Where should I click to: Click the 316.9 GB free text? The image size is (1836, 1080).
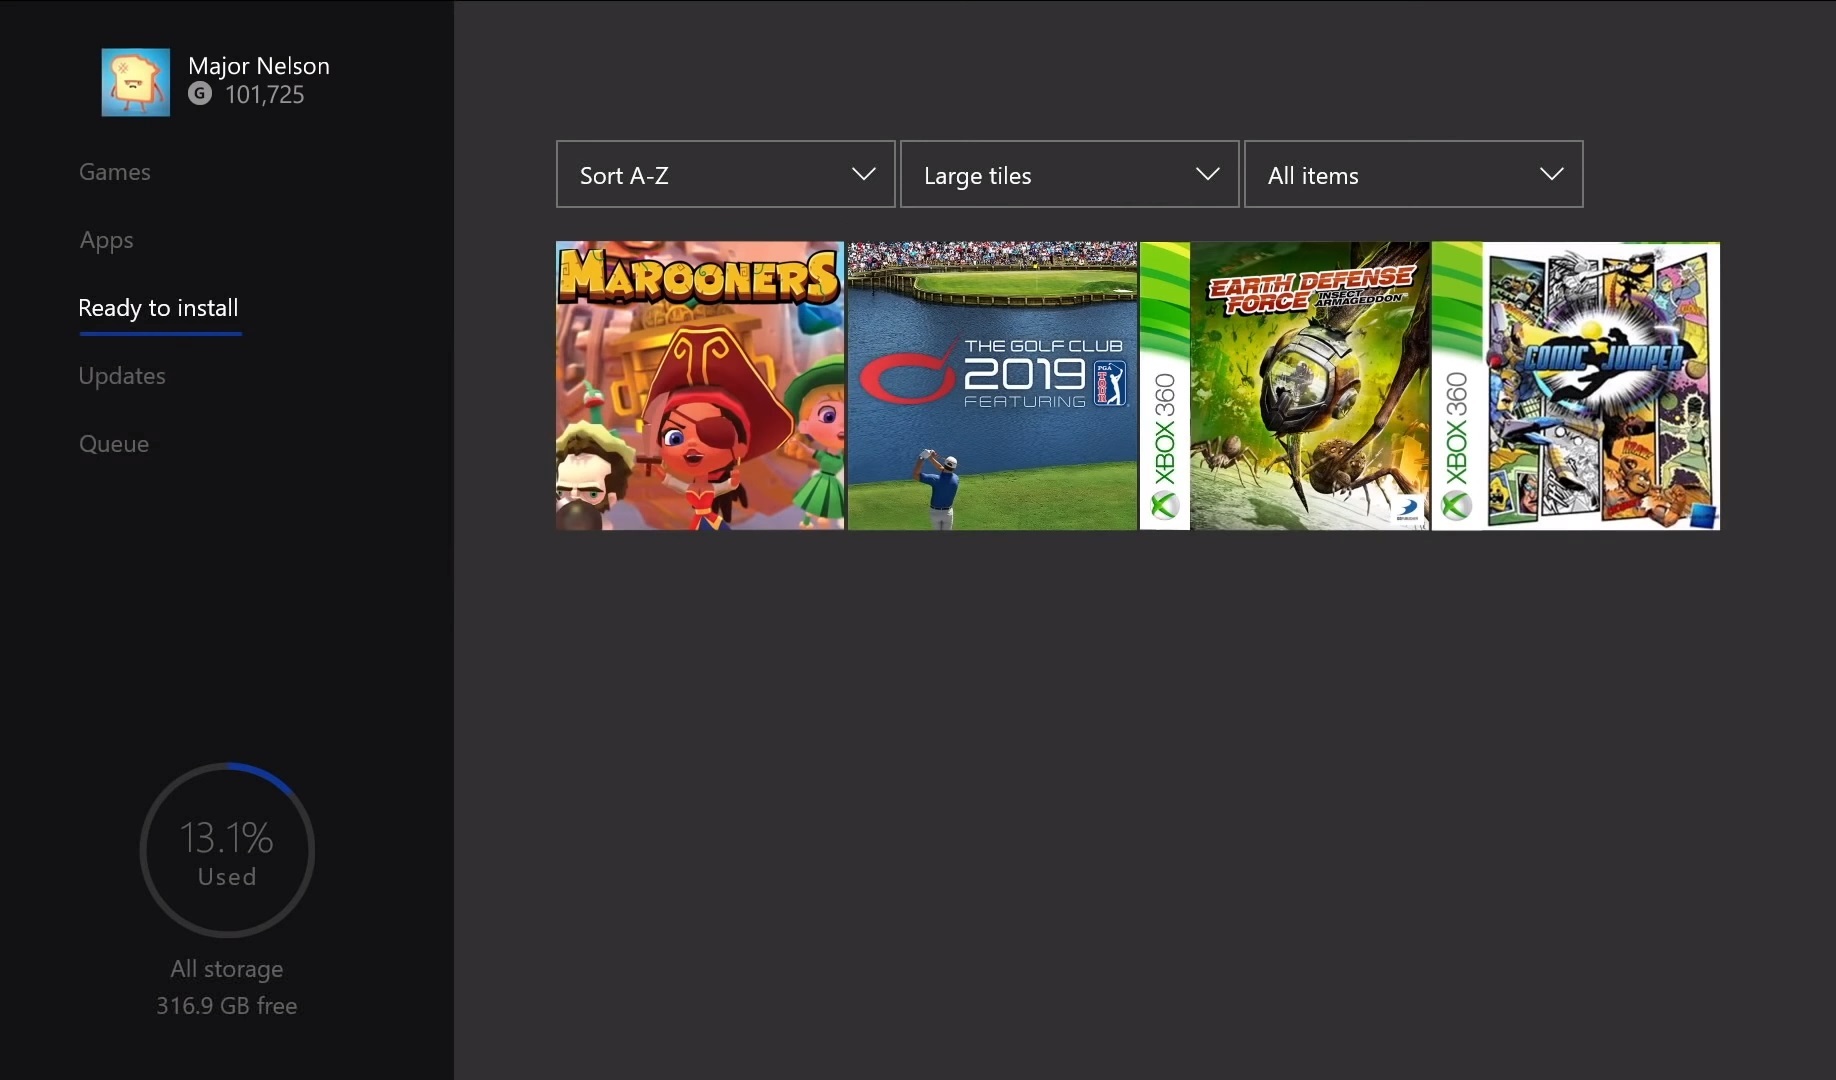[227, 1005]
